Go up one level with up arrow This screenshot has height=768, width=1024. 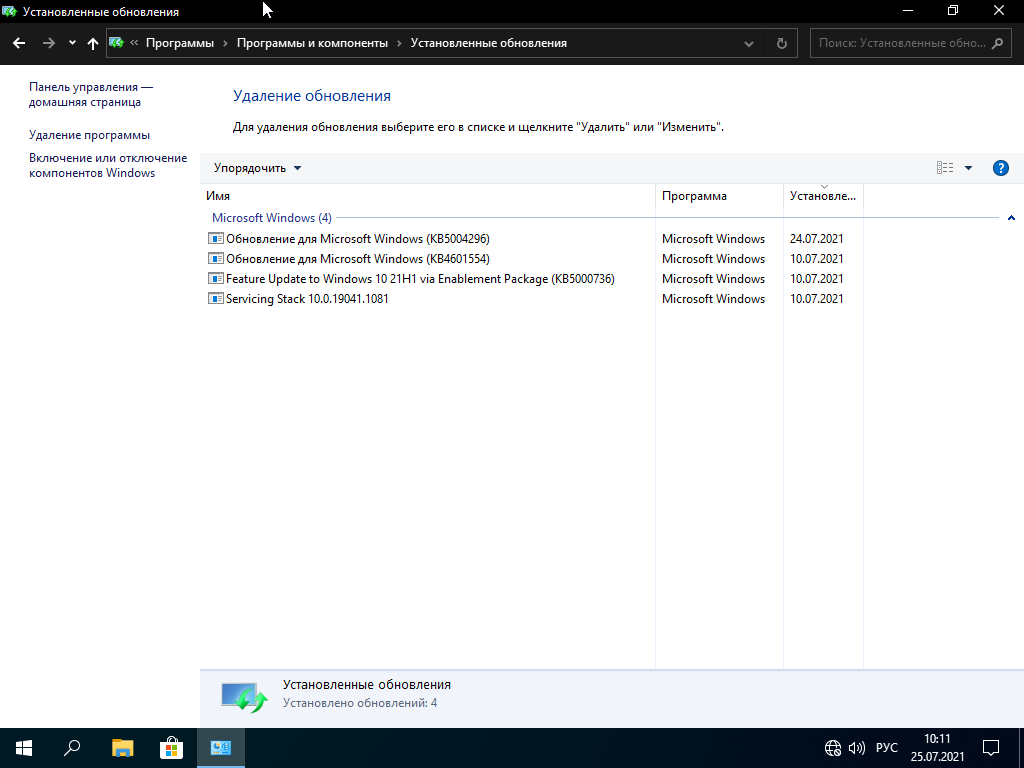pos(93,43)
